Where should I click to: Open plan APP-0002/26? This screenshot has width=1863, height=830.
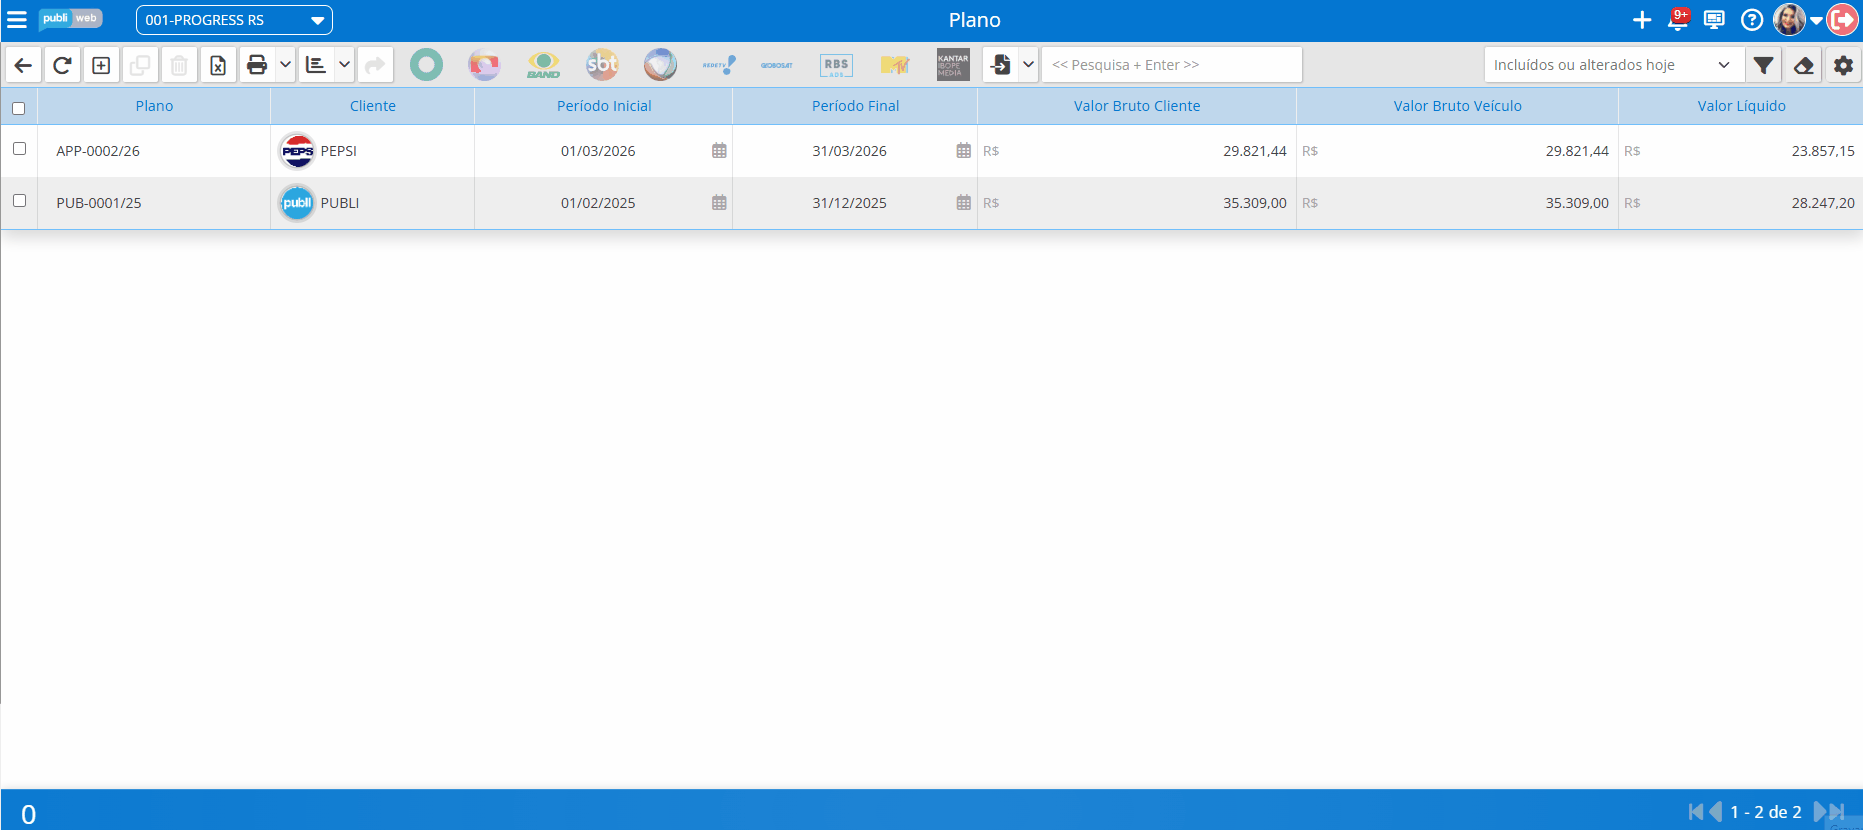98,151
